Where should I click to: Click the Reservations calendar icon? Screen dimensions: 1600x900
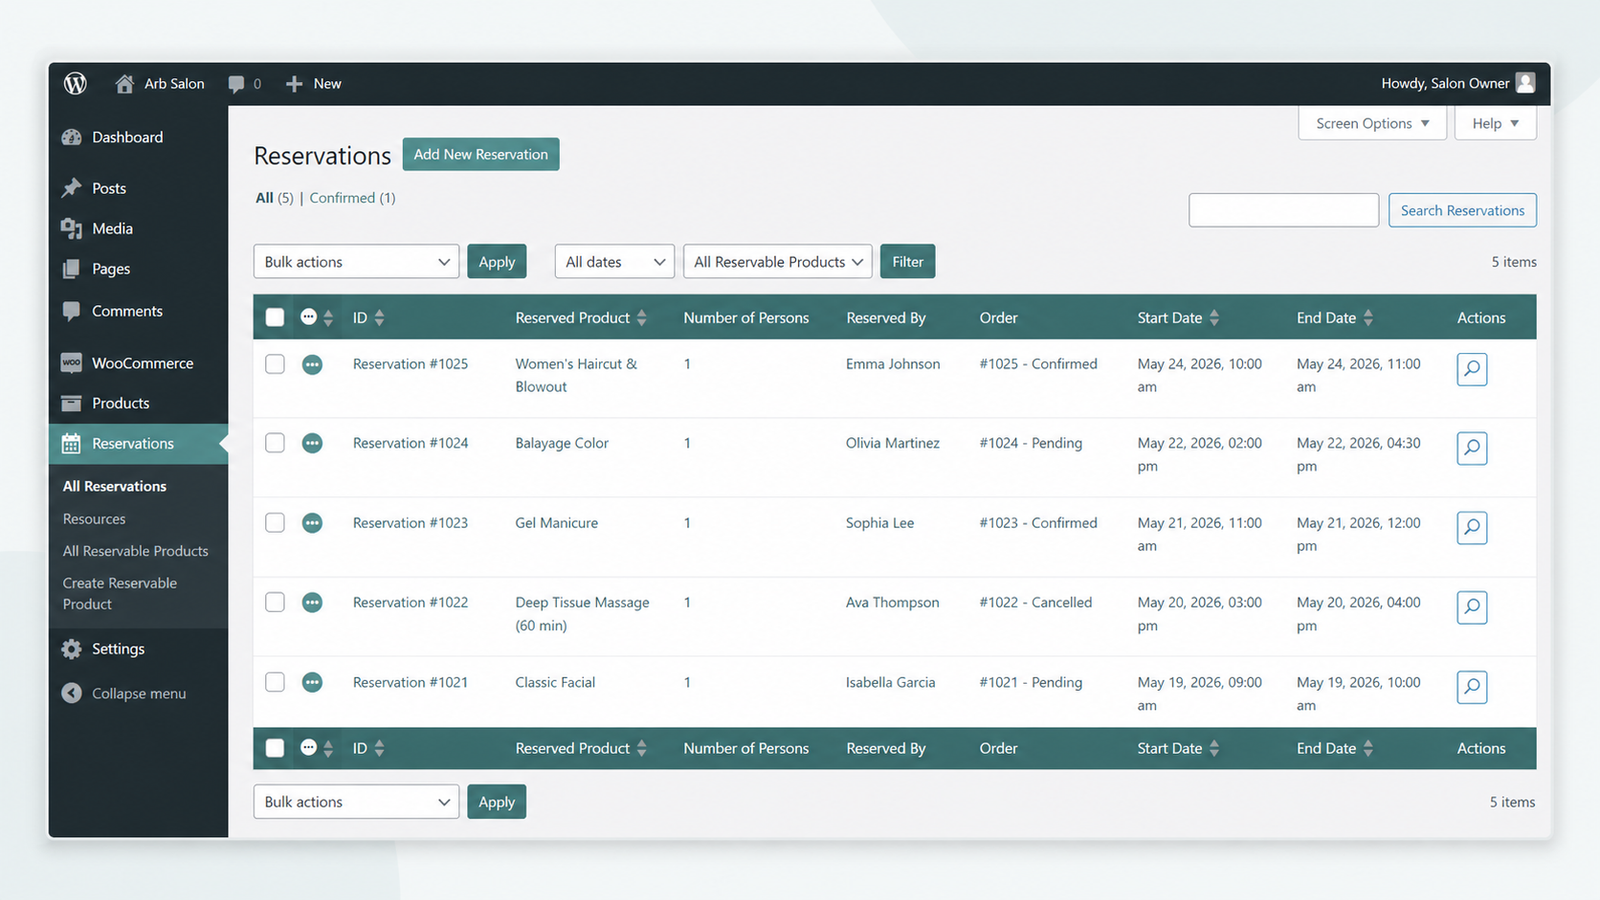(x=71, y=444)
